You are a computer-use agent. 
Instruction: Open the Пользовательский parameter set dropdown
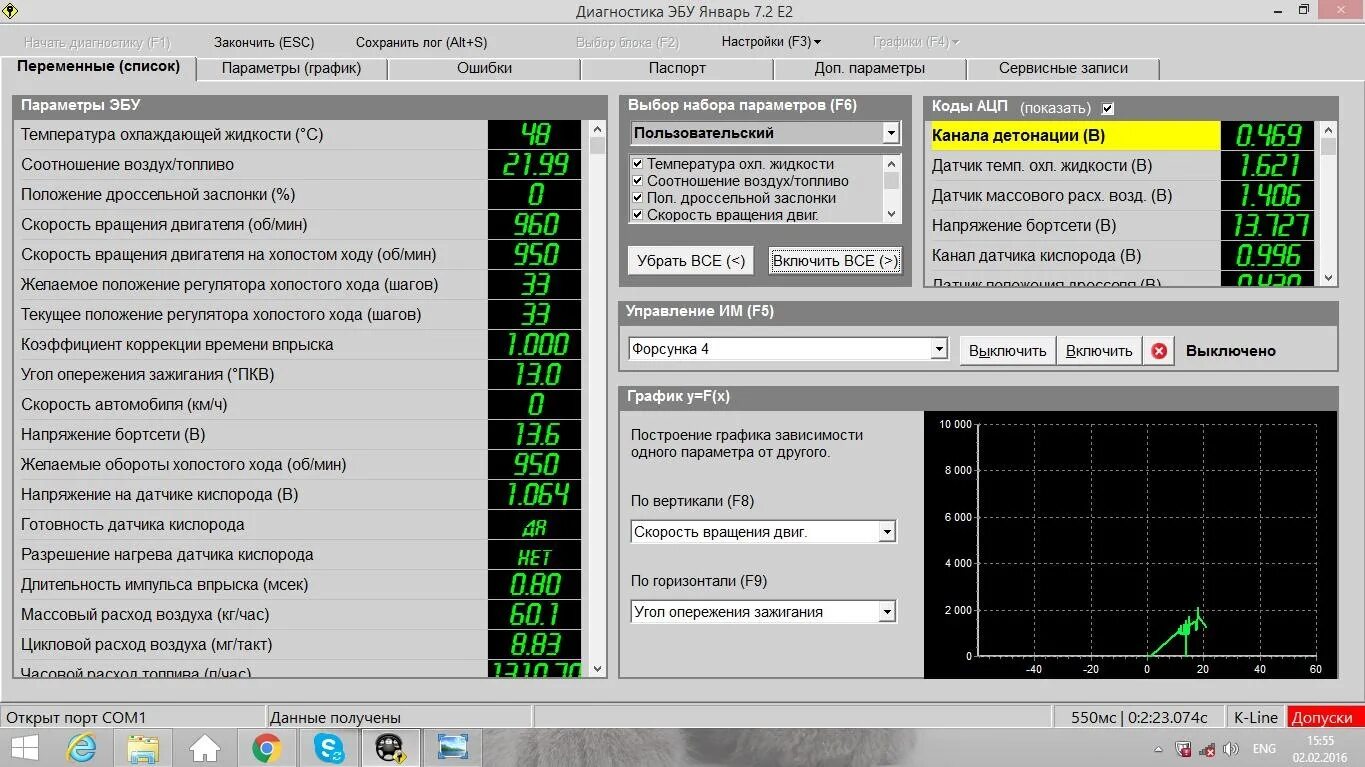891,133
